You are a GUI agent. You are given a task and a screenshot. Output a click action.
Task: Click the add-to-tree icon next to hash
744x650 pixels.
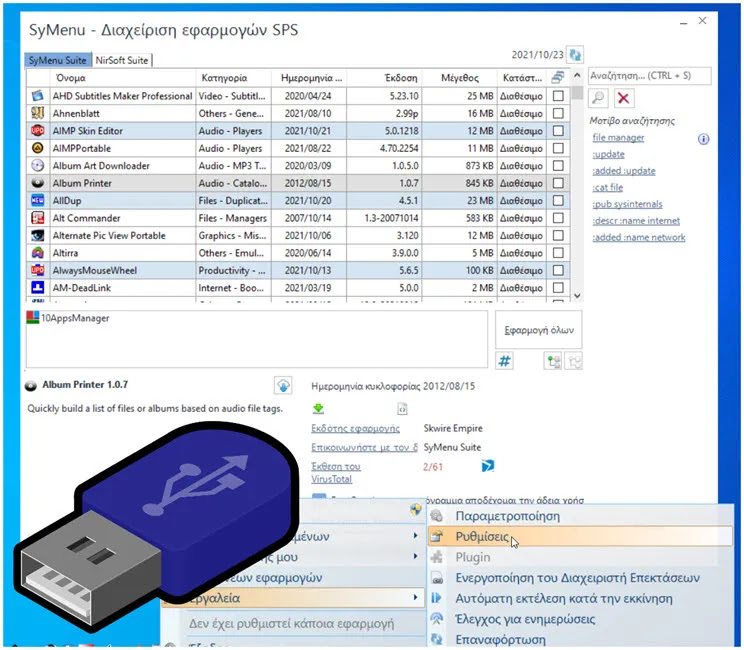(x=553, y=362)
